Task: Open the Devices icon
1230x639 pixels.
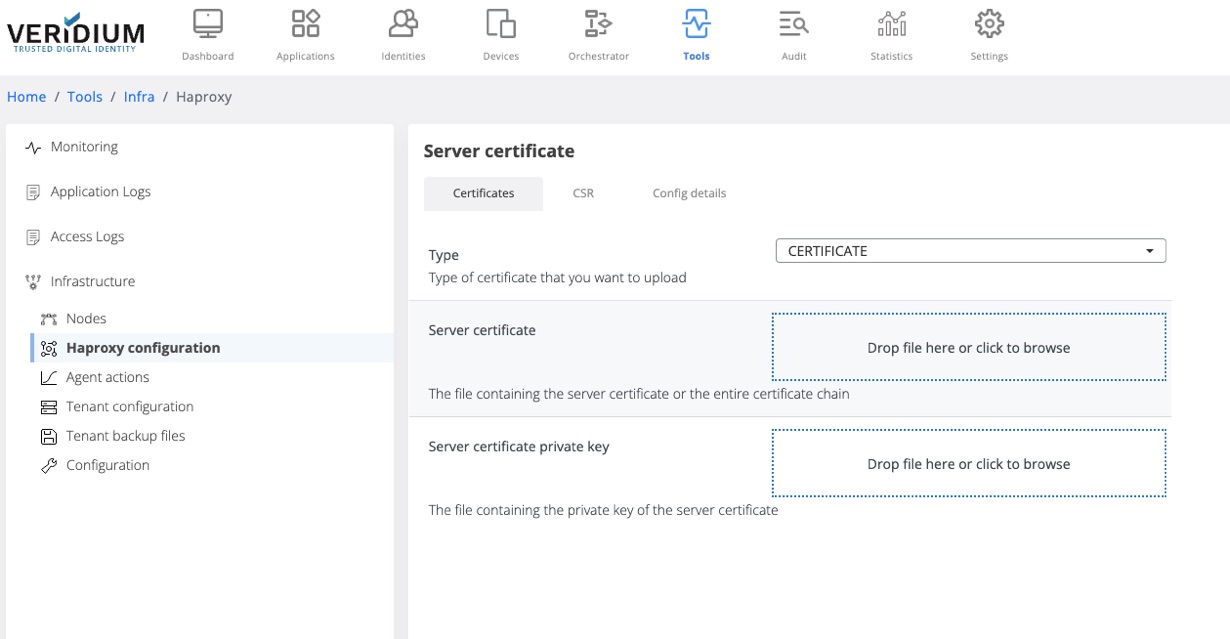Action: [500, 24]
